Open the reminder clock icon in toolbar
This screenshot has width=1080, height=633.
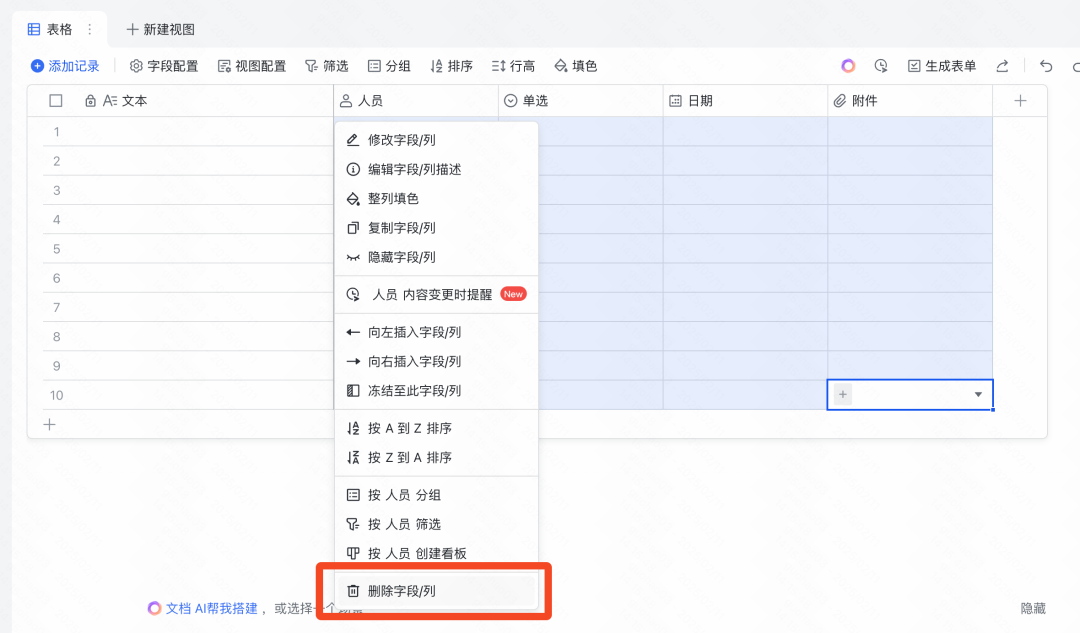(x=881, y=66)
